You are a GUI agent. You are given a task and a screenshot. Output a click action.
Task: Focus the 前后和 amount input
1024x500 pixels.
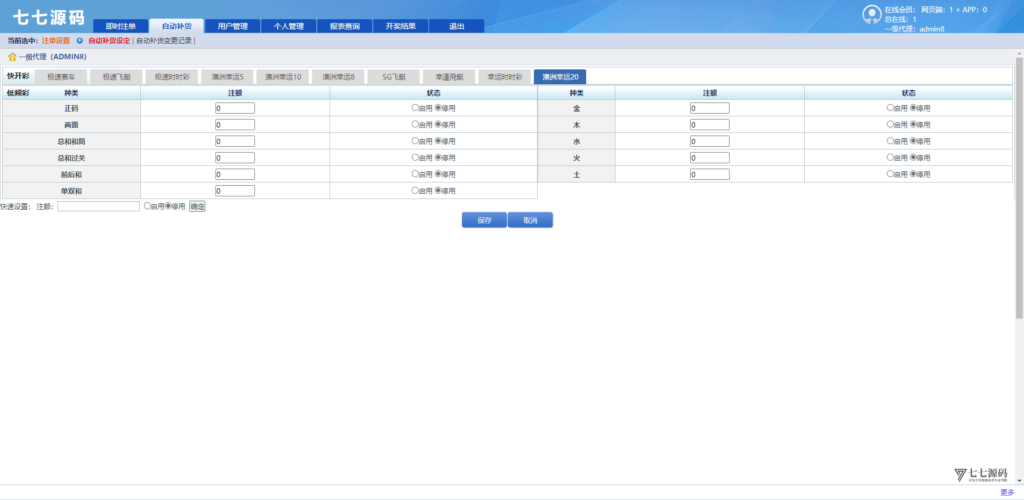tap(235, 174)
